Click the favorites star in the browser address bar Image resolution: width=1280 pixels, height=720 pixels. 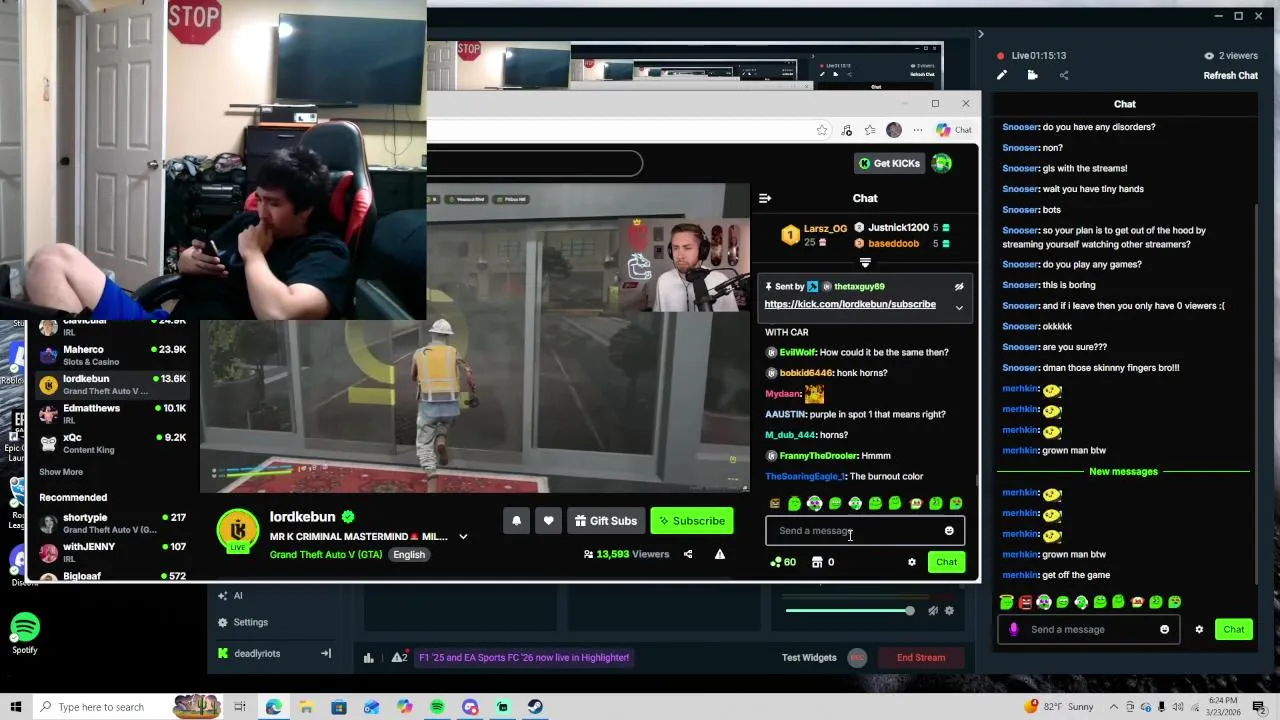822,130
